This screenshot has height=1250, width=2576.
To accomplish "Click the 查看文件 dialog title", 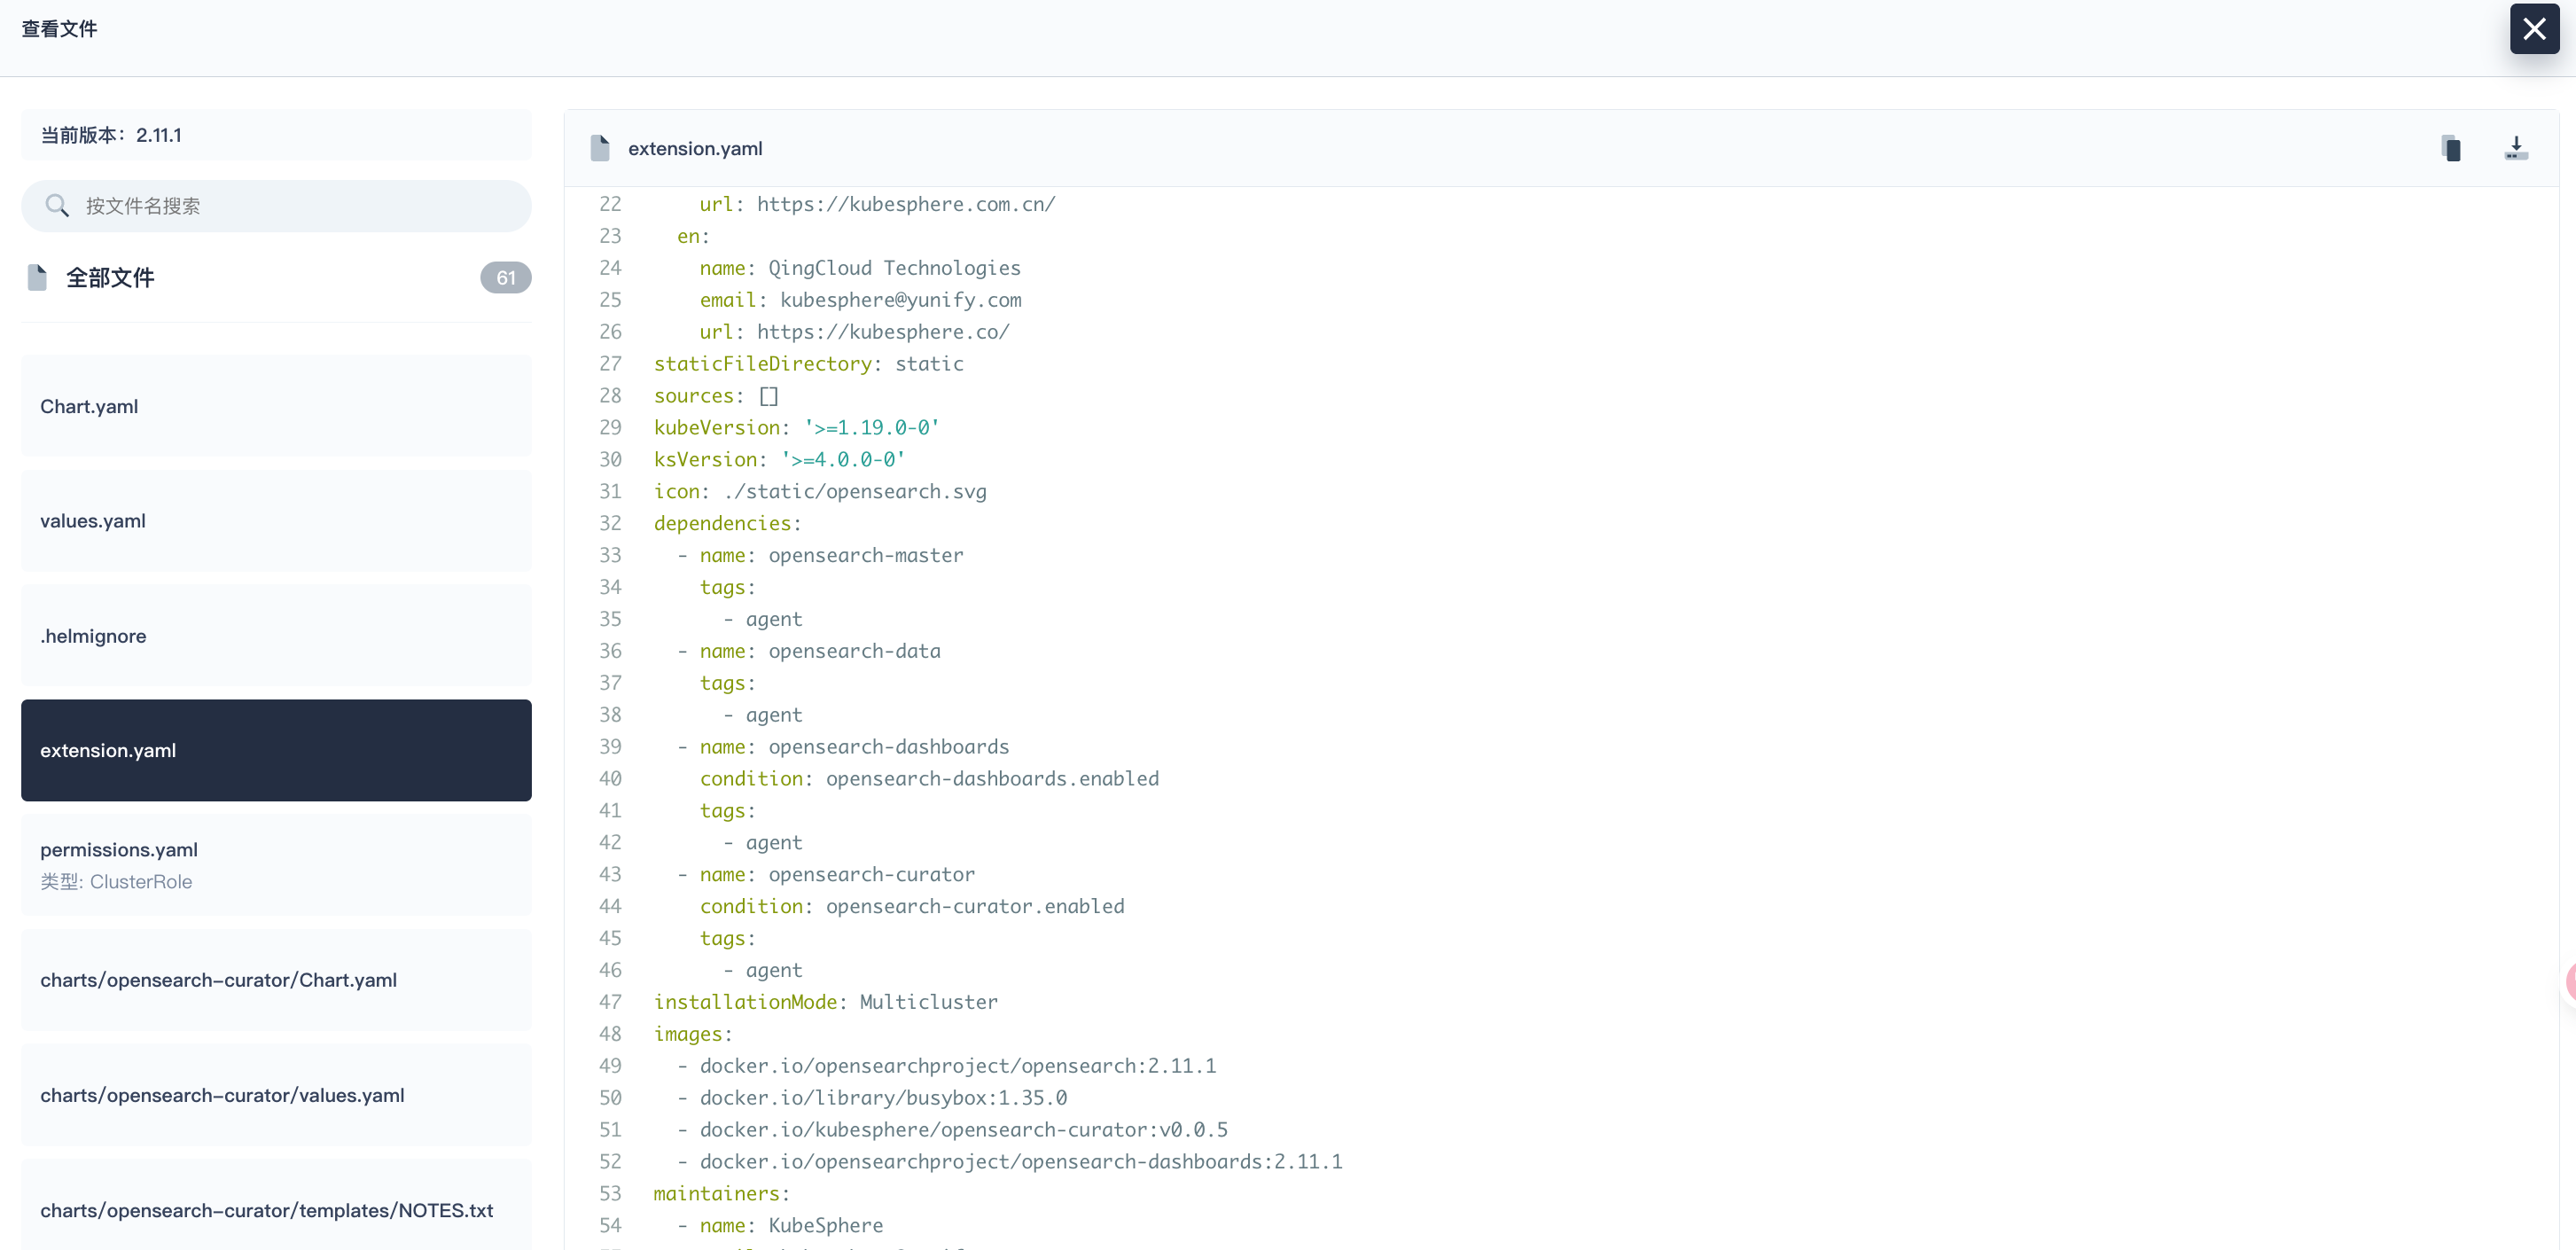I will pyautogui.click(x=60, y=29).
